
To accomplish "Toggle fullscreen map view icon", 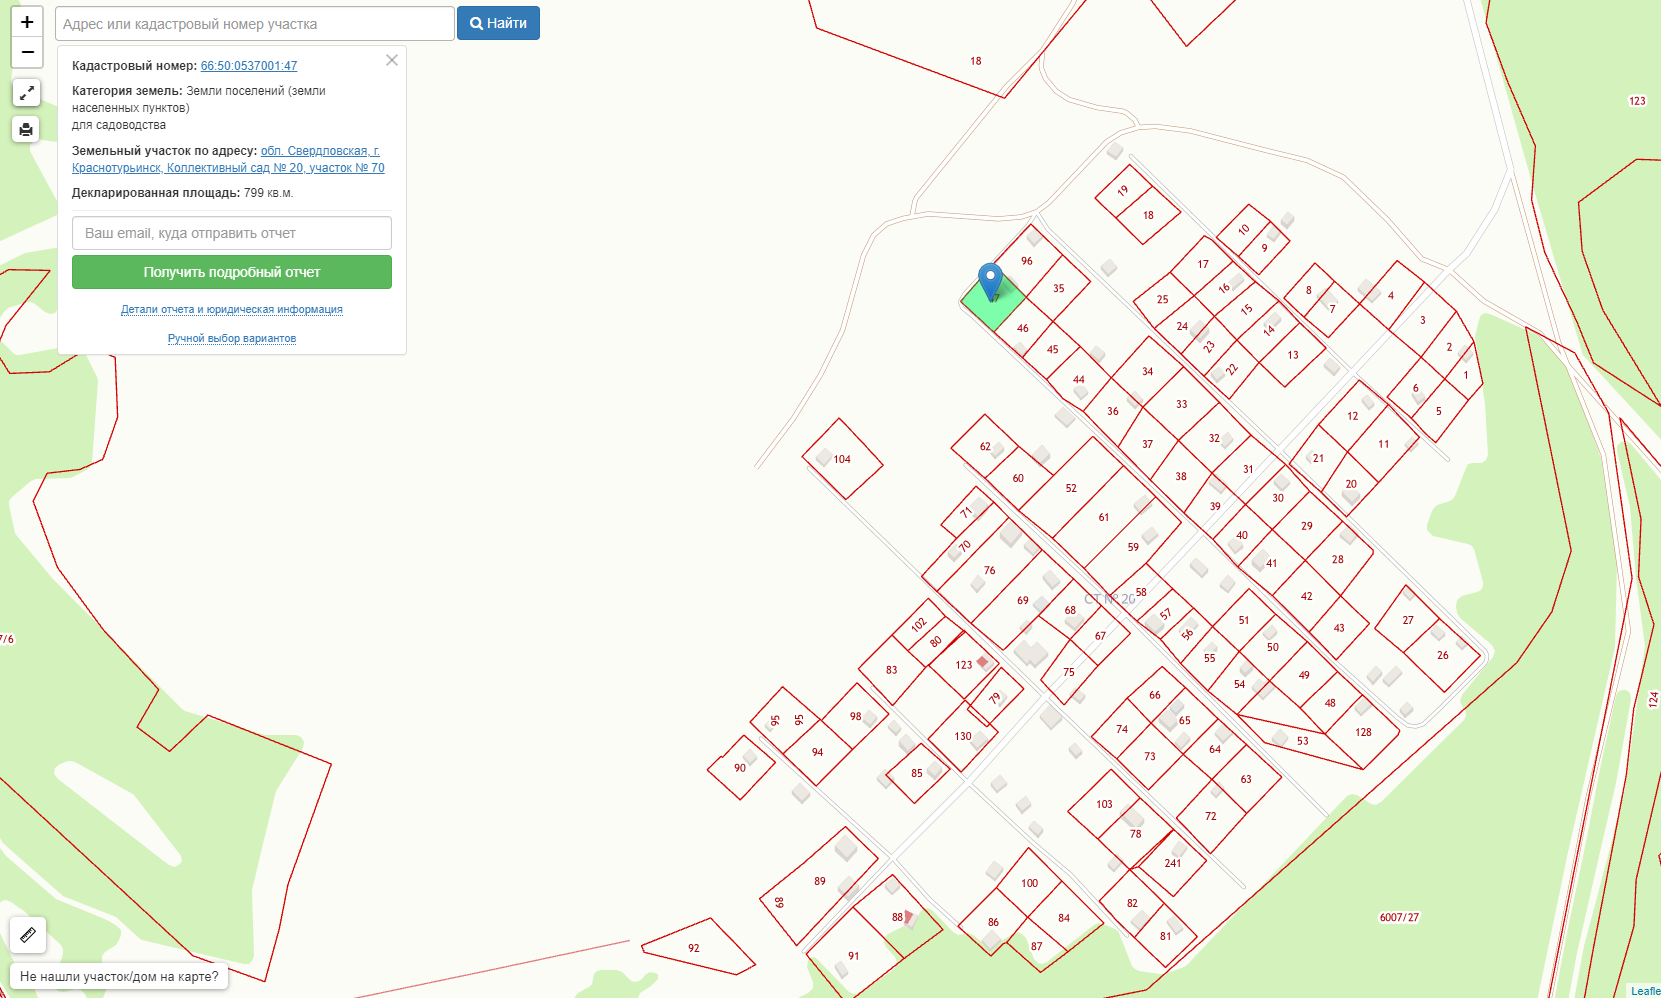I will coord(26,93).
